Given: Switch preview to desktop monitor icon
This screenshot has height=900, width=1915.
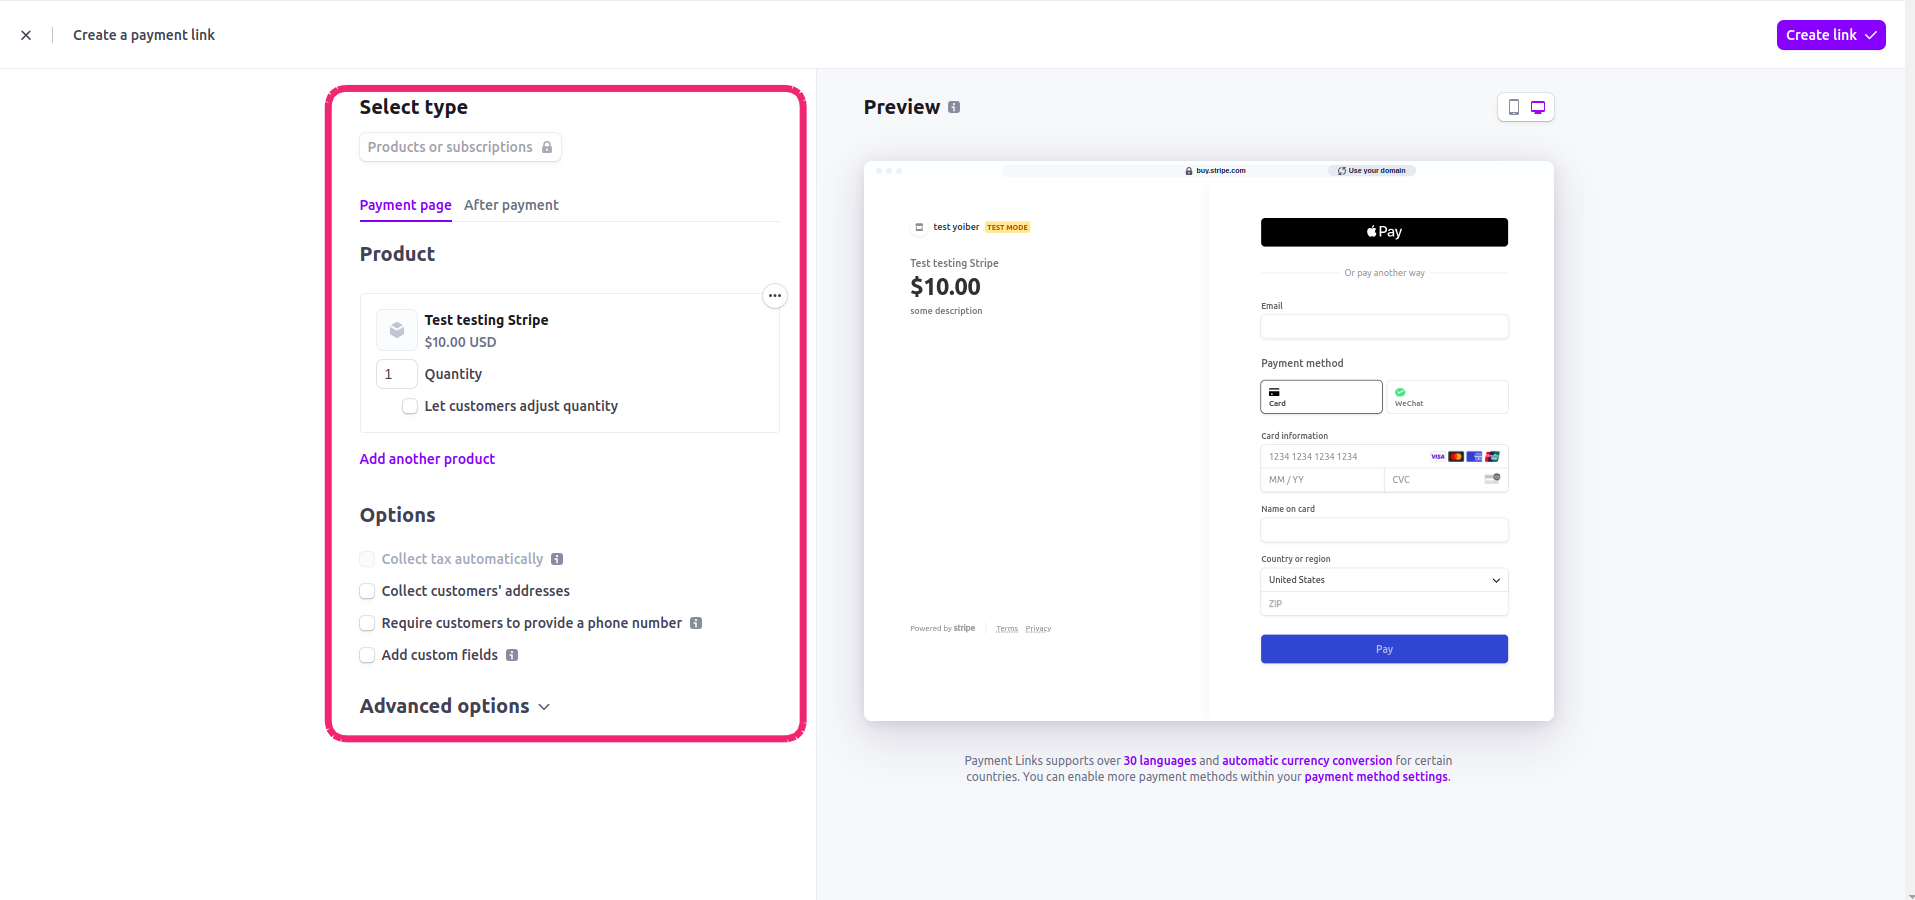Looking at the screenshot, I should click(x=1538, y=107).
